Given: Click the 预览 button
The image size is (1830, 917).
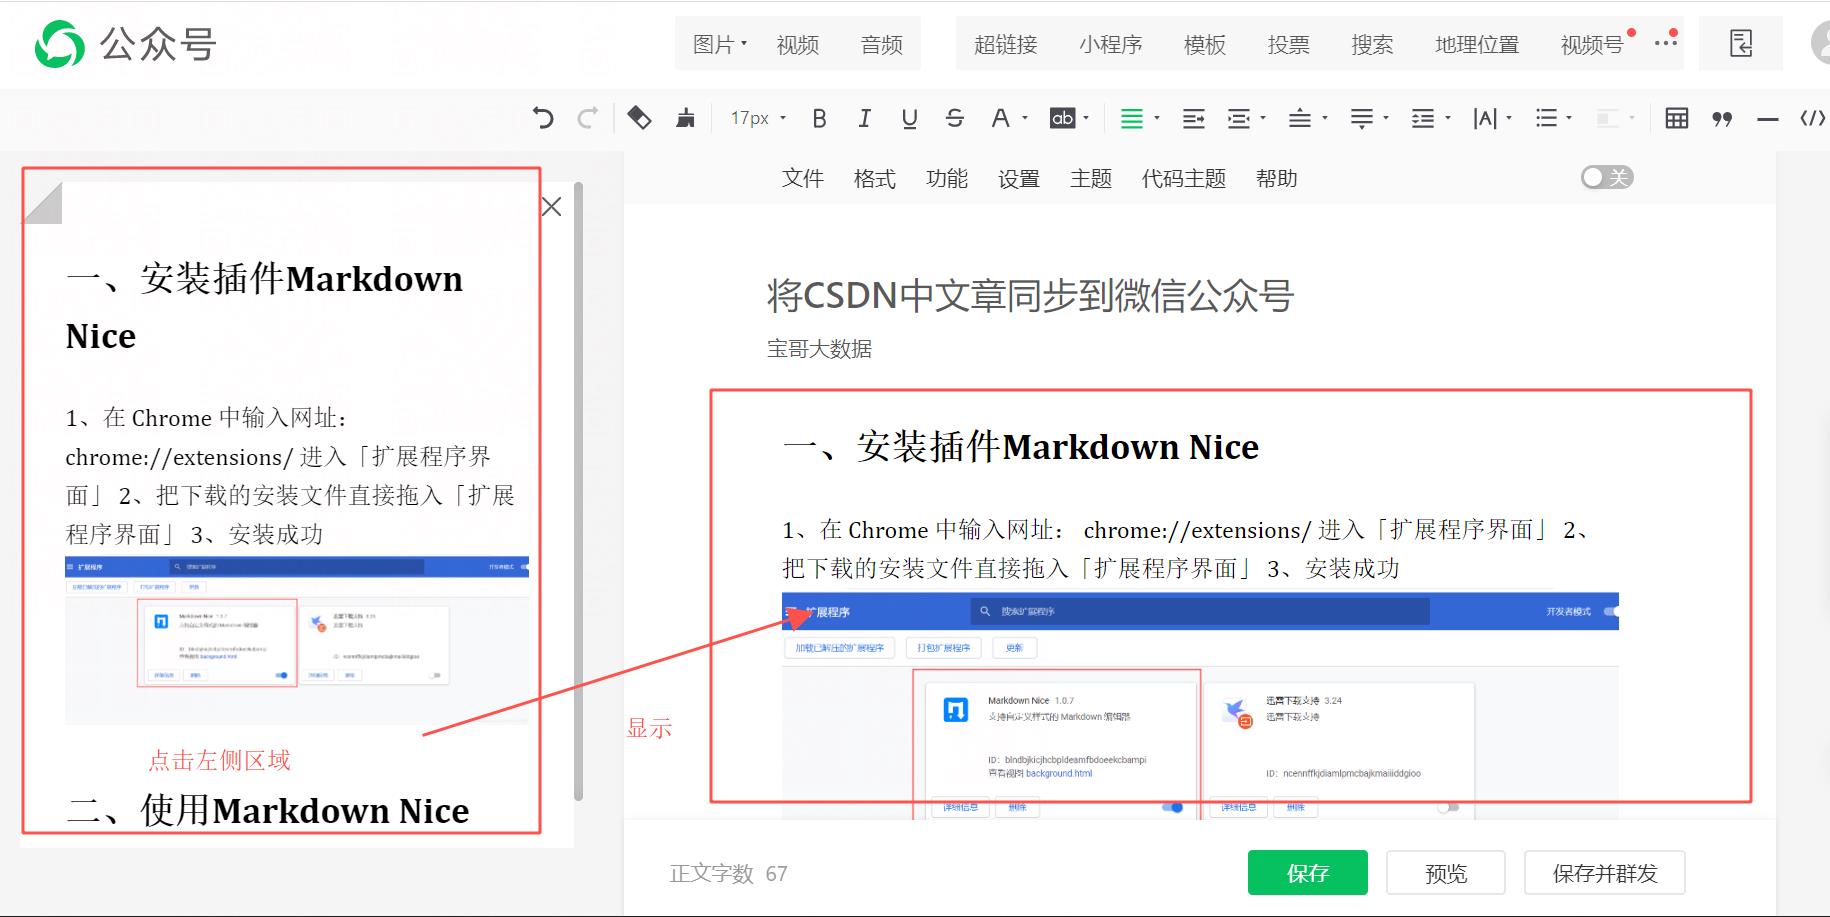Looking at the screenshot, I should 1445,873.
